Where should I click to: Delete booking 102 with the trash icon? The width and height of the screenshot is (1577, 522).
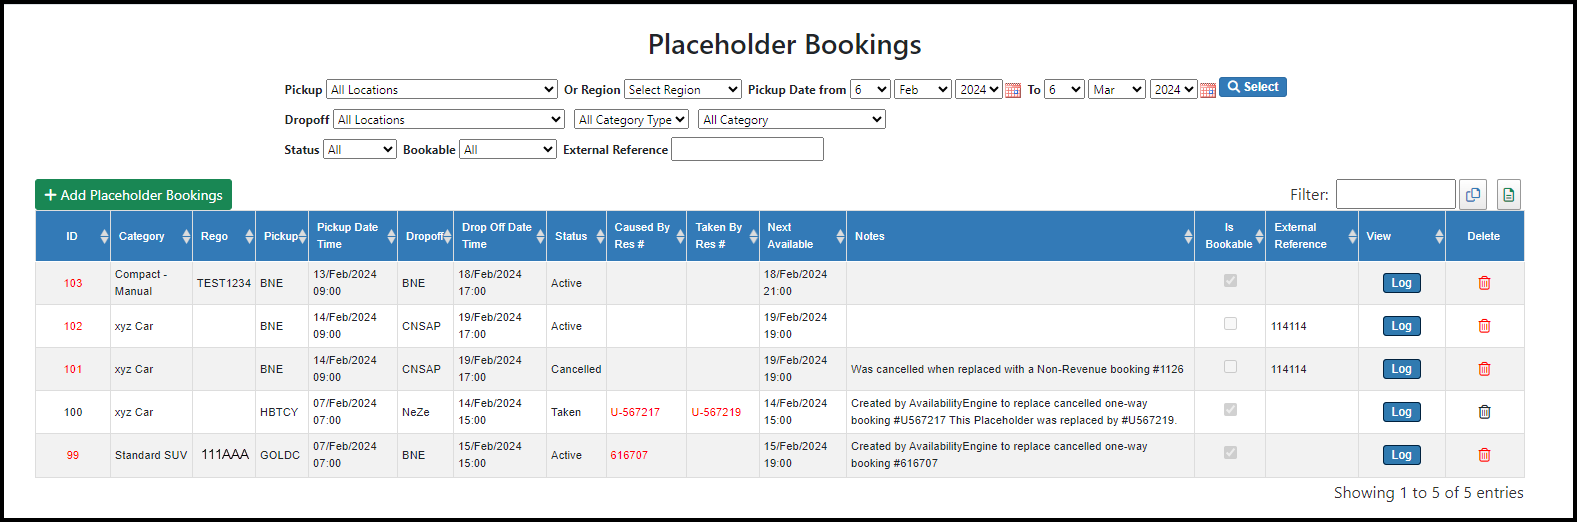click(x=1484, y=326)
